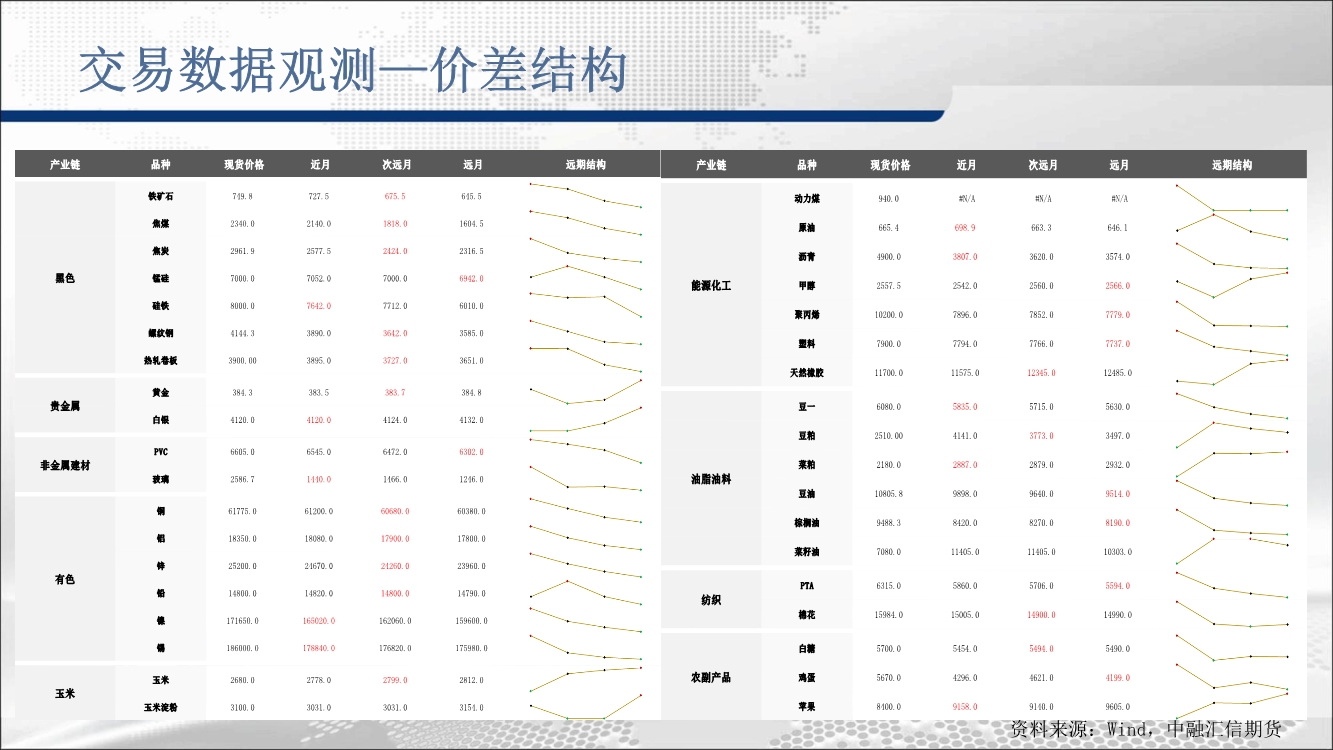Click the 玉米淀粉 far-month value 3154.0
The height and width of the screenshot is (750, 1333).
(x=472, y=707)
